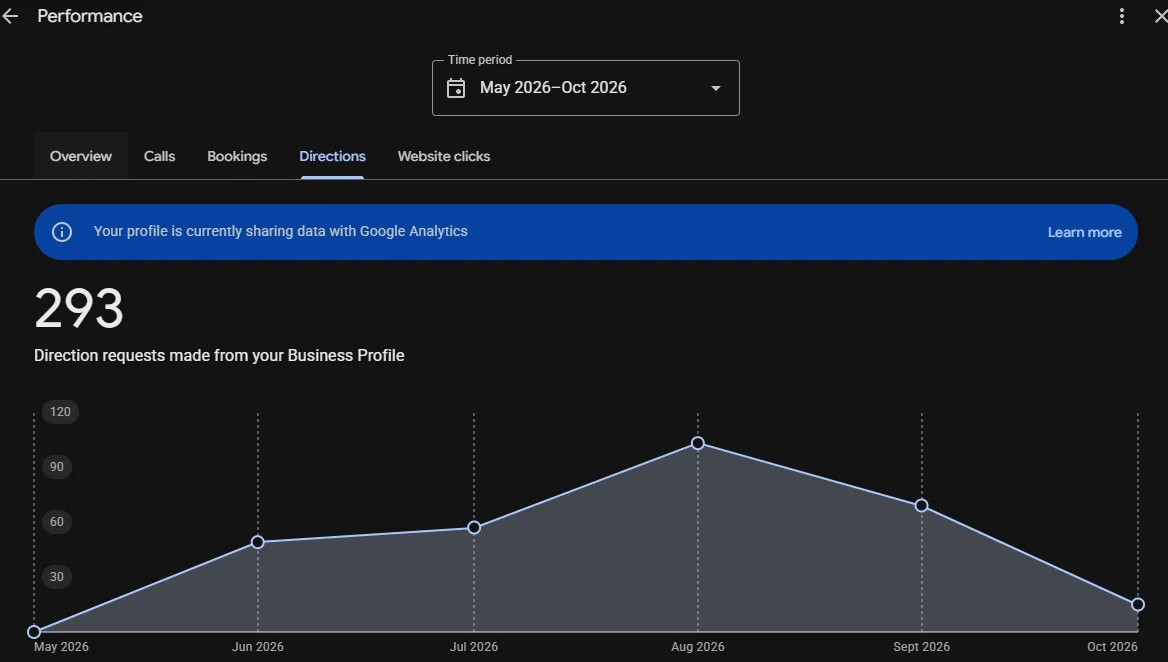Click the info icon in Analytics banner

[62, 232]
